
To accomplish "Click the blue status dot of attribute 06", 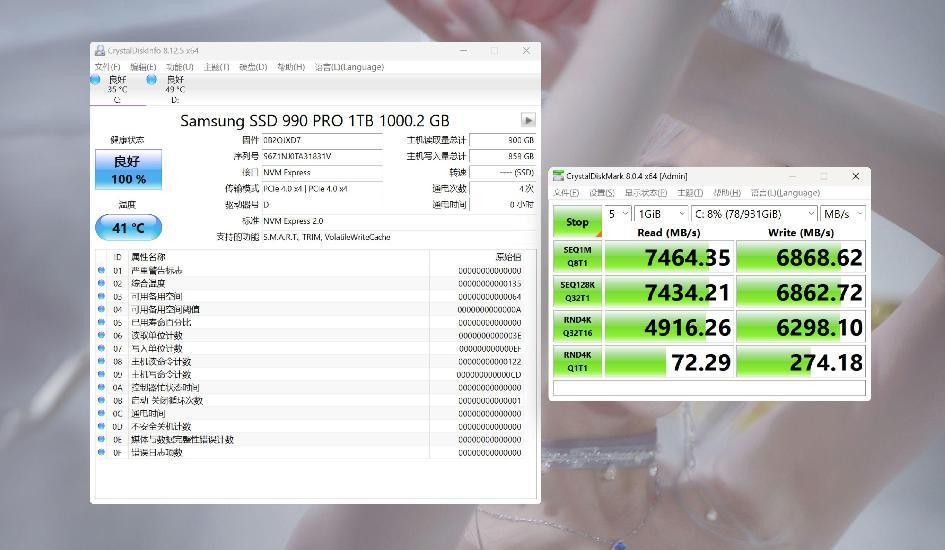I will [101, 336].
